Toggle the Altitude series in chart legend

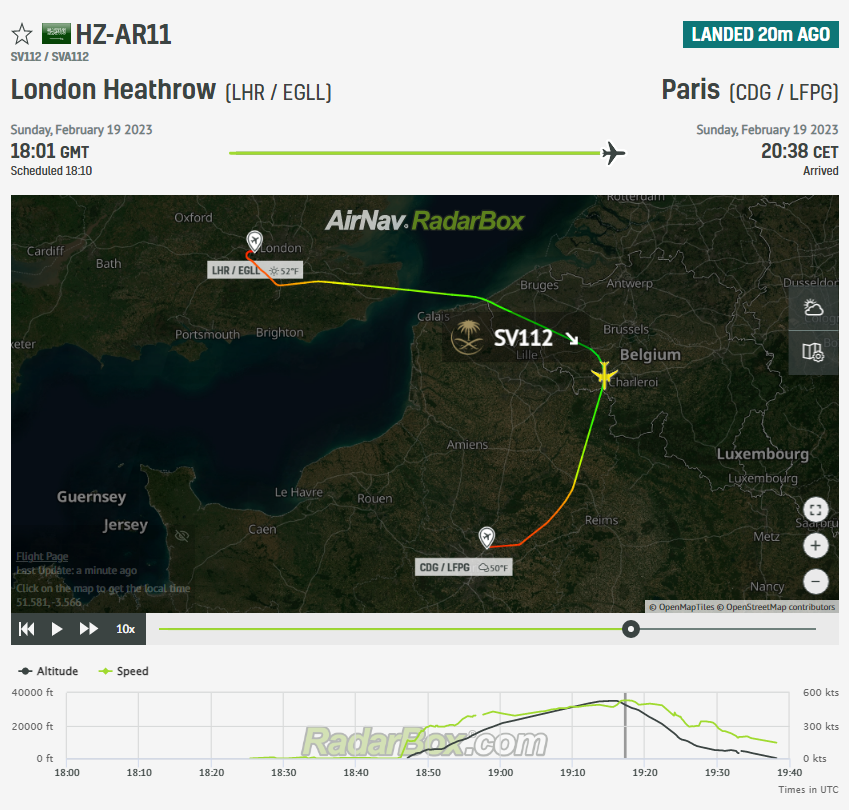pyautogui.click(x=48, y=671)
